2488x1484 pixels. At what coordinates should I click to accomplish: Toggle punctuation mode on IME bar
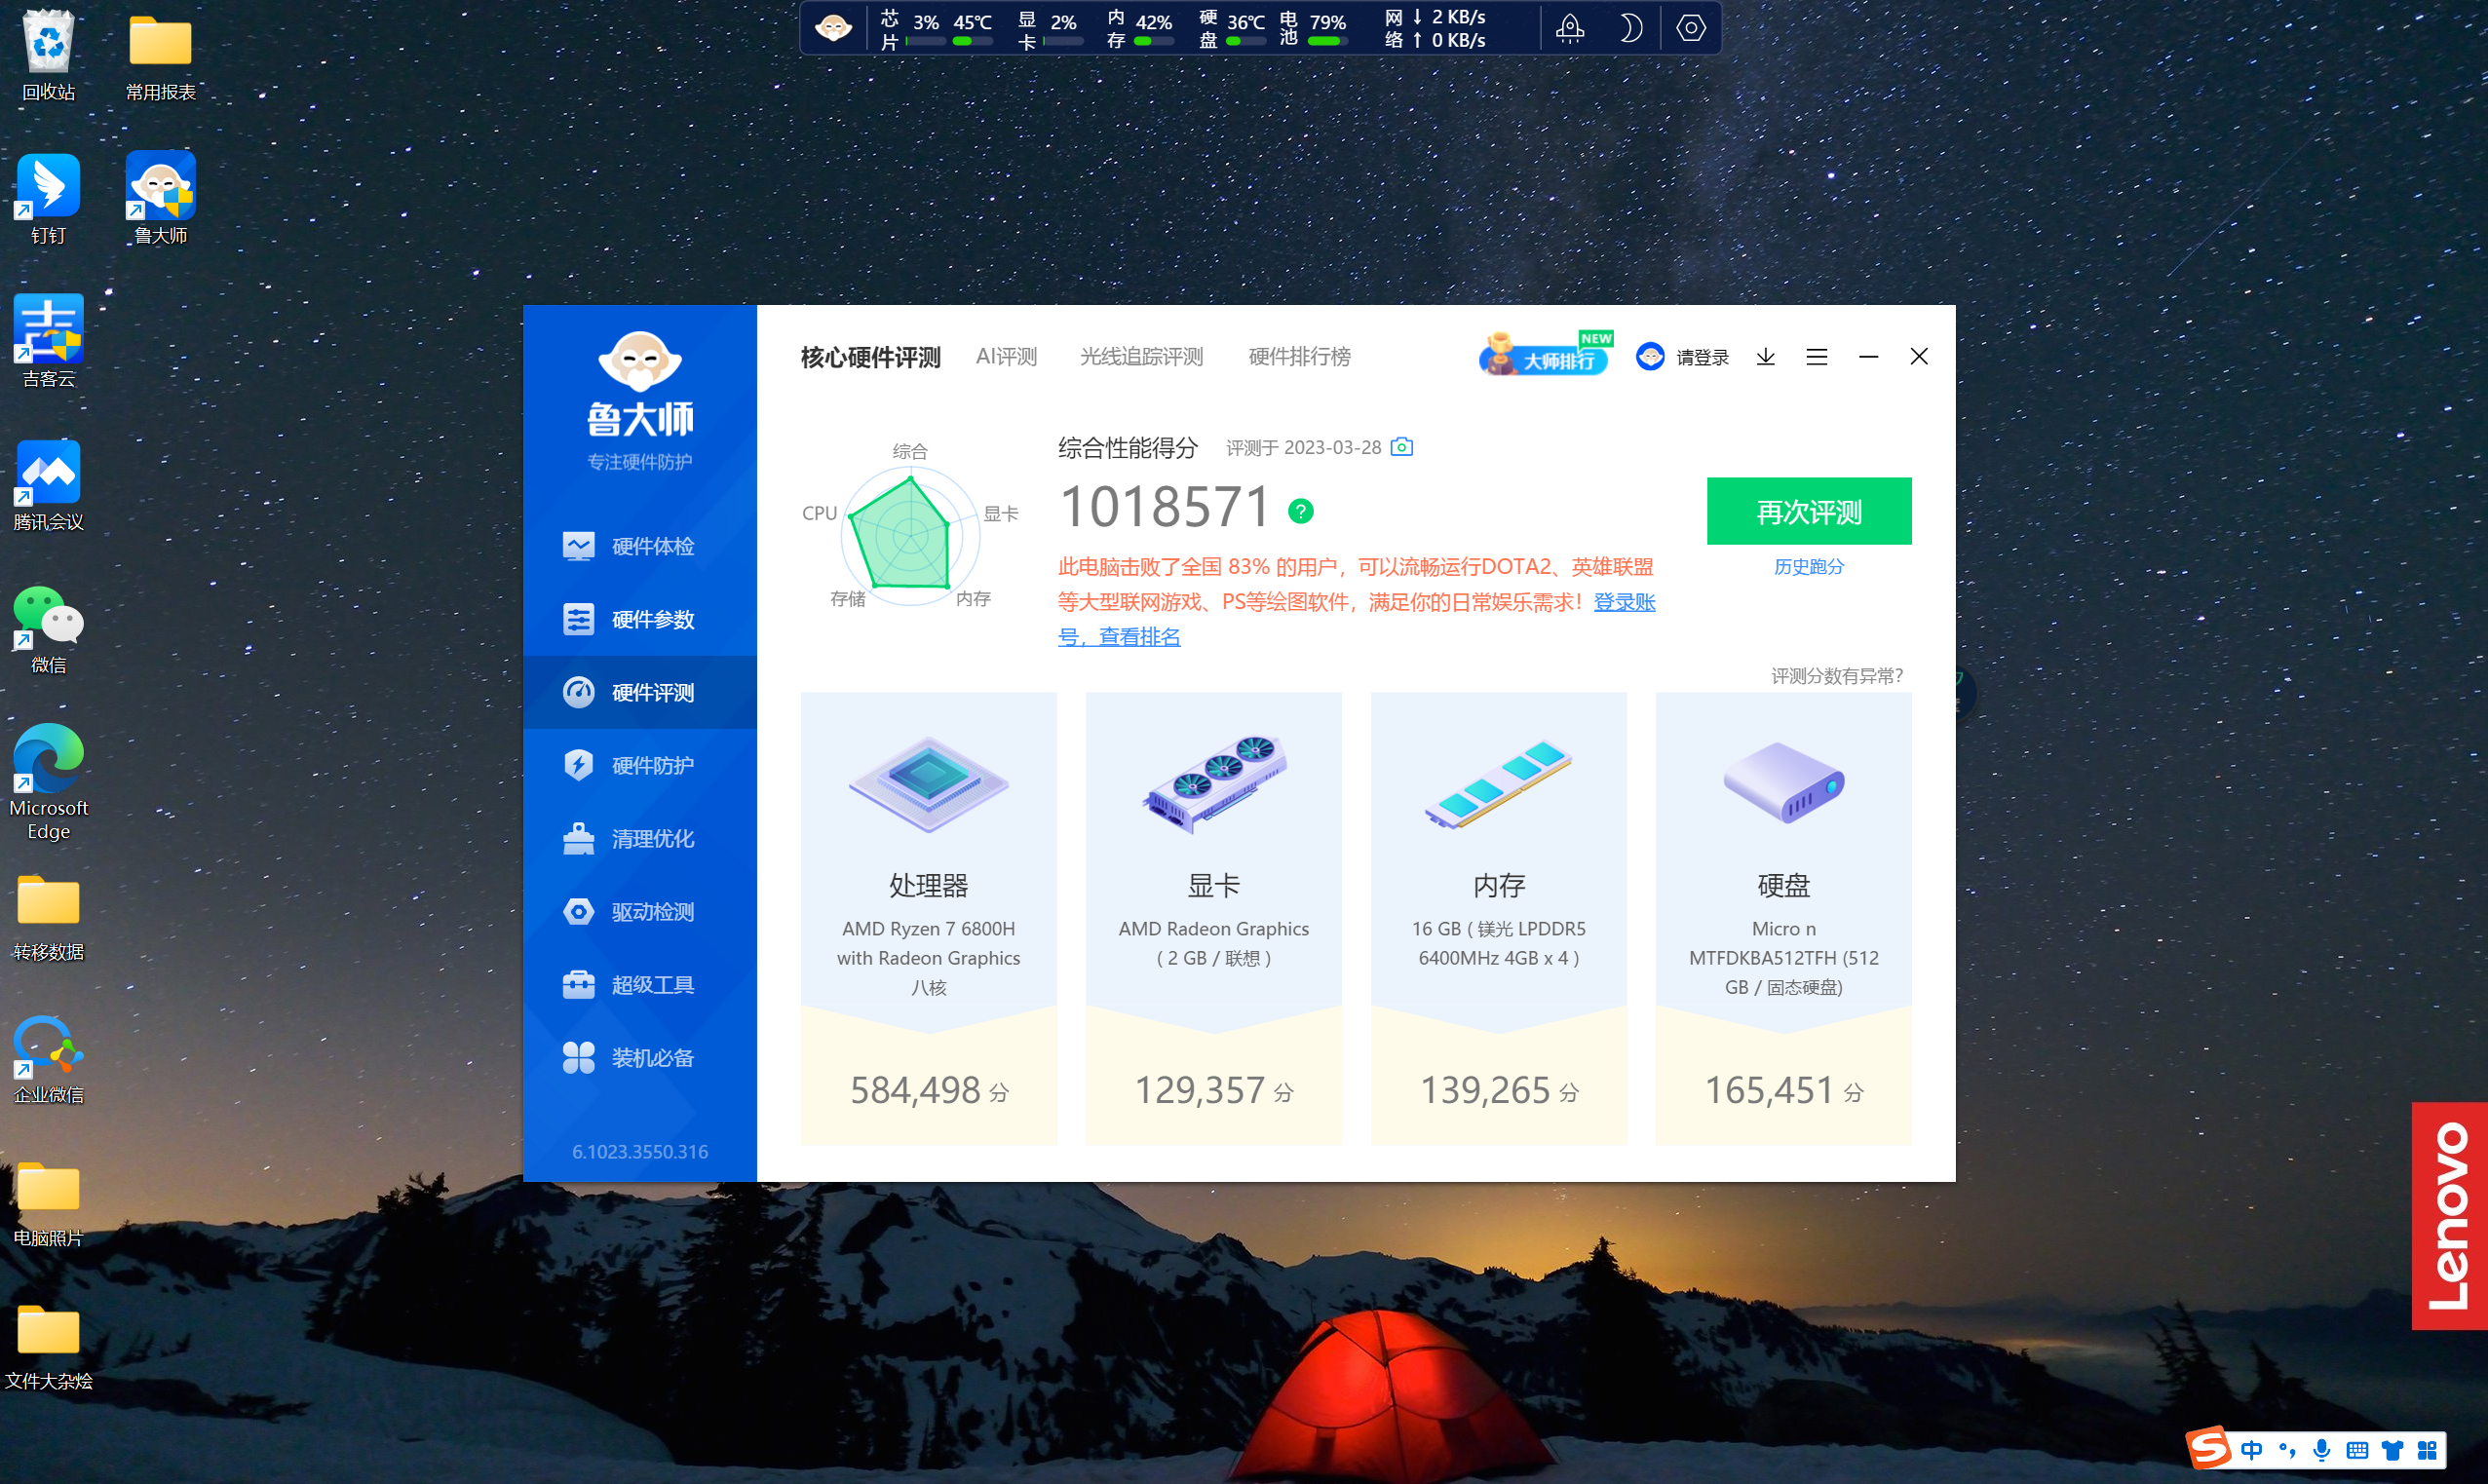point(2287,1450)
